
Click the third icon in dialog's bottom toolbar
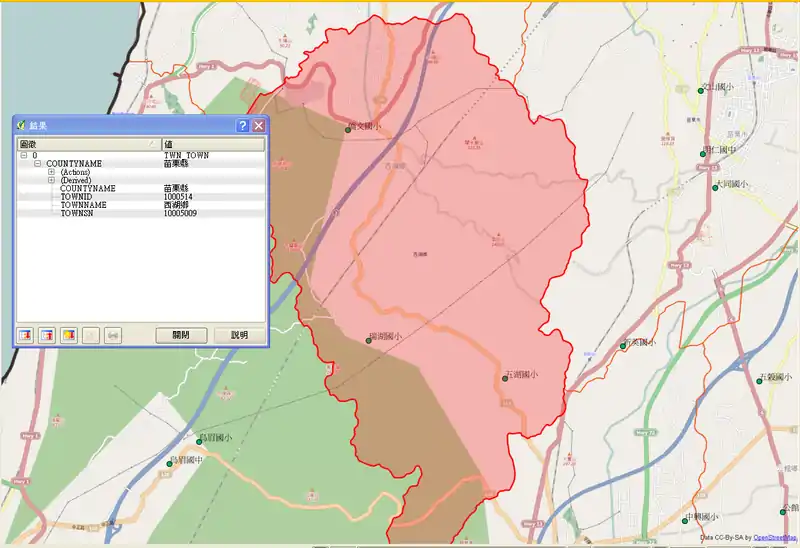(69, 335)
